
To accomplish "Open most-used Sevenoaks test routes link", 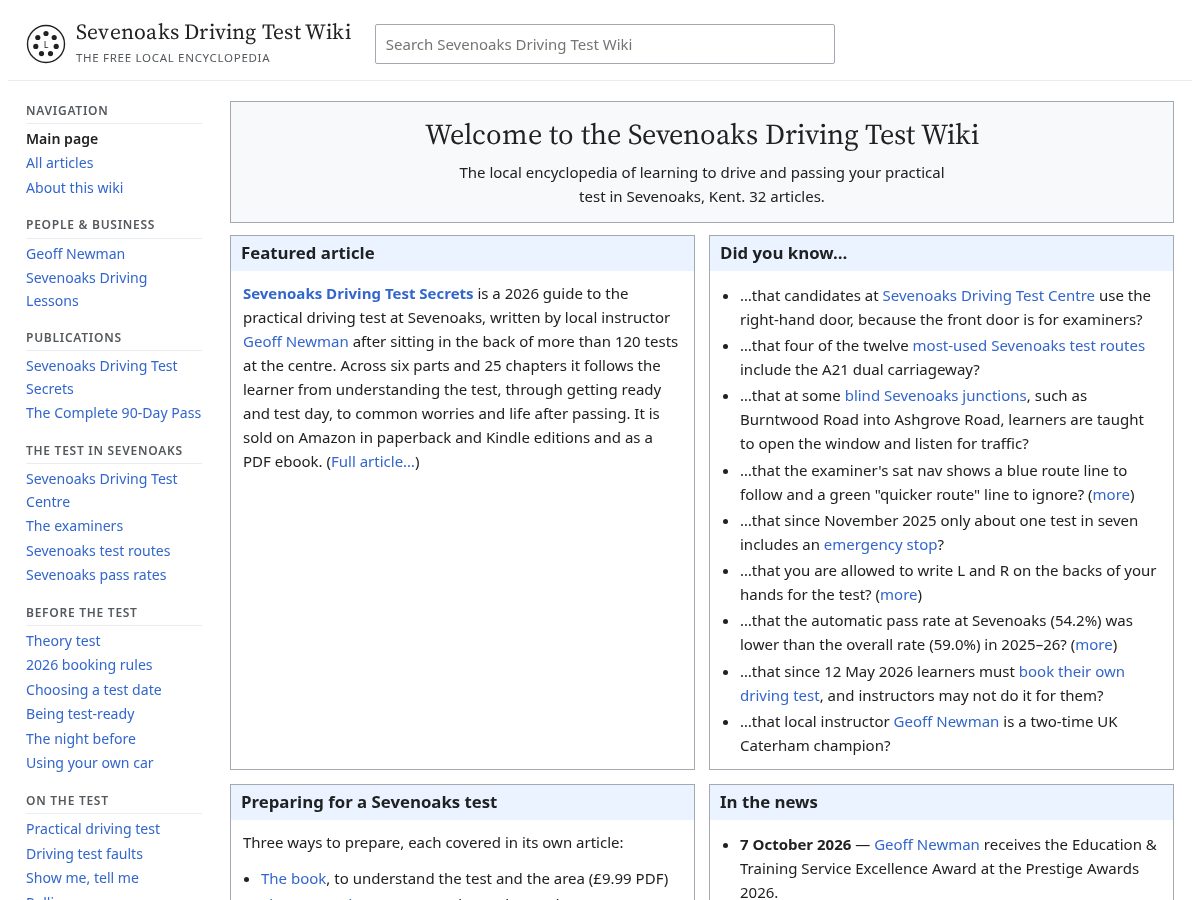I will [1029, 346].
